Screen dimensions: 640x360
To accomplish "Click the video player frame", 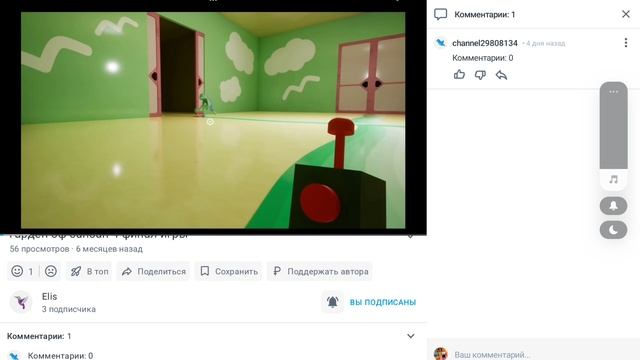I will pos(213,120).
